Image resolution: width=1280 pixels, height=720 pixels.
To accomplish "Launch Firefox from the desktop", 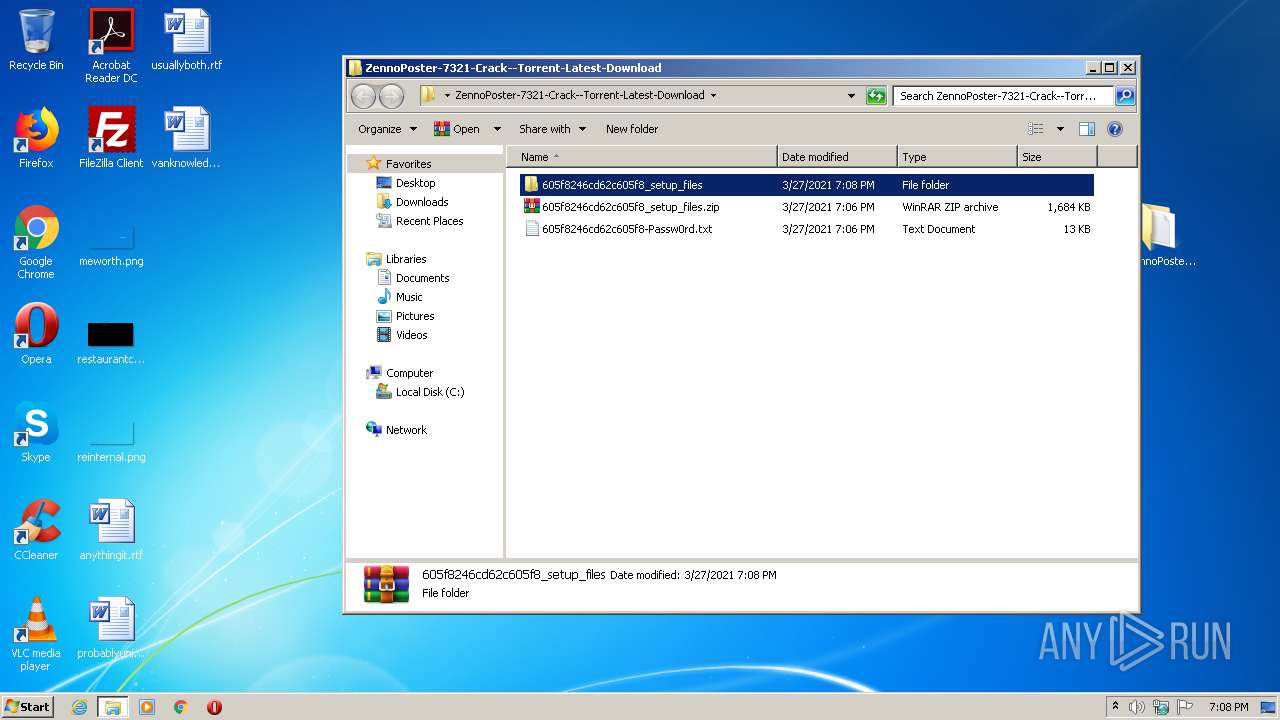I will click(36, 138).
